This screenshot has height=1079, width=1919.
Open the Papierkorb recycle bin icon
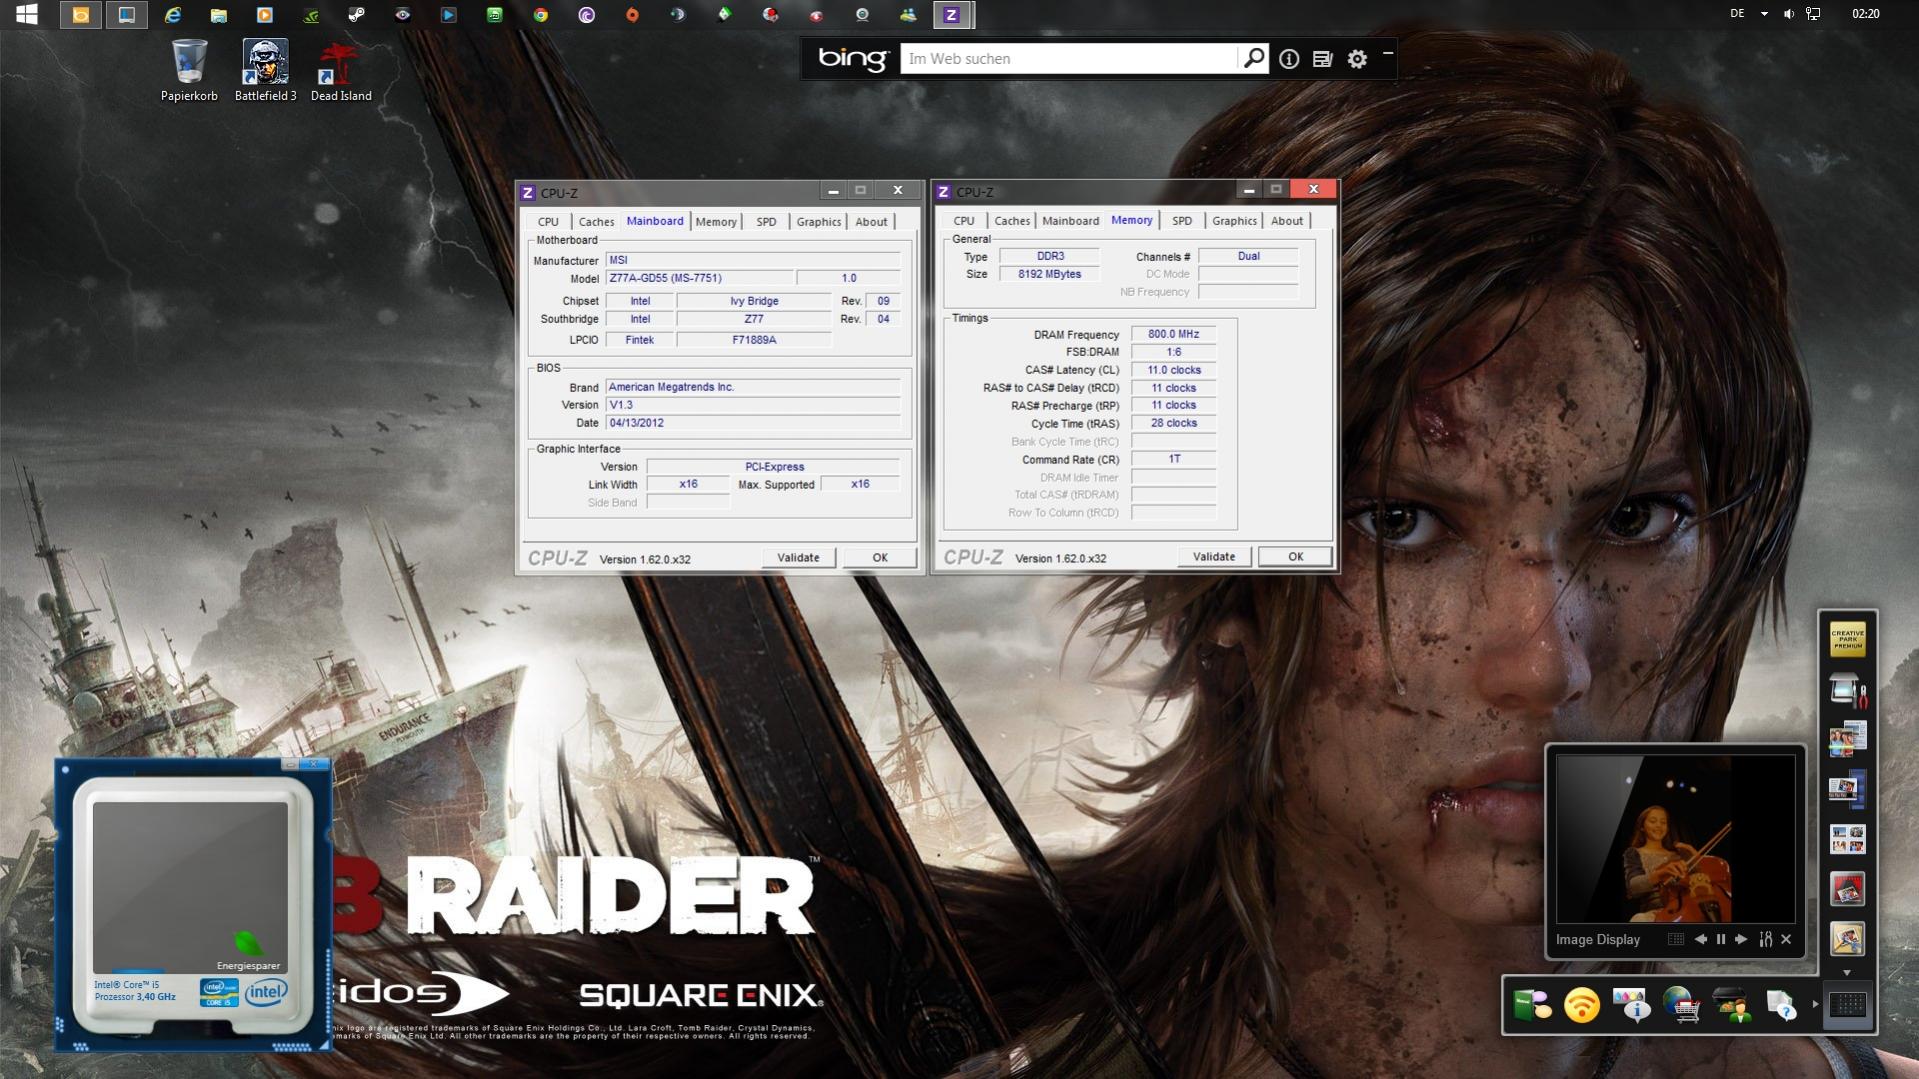[189, 70]
